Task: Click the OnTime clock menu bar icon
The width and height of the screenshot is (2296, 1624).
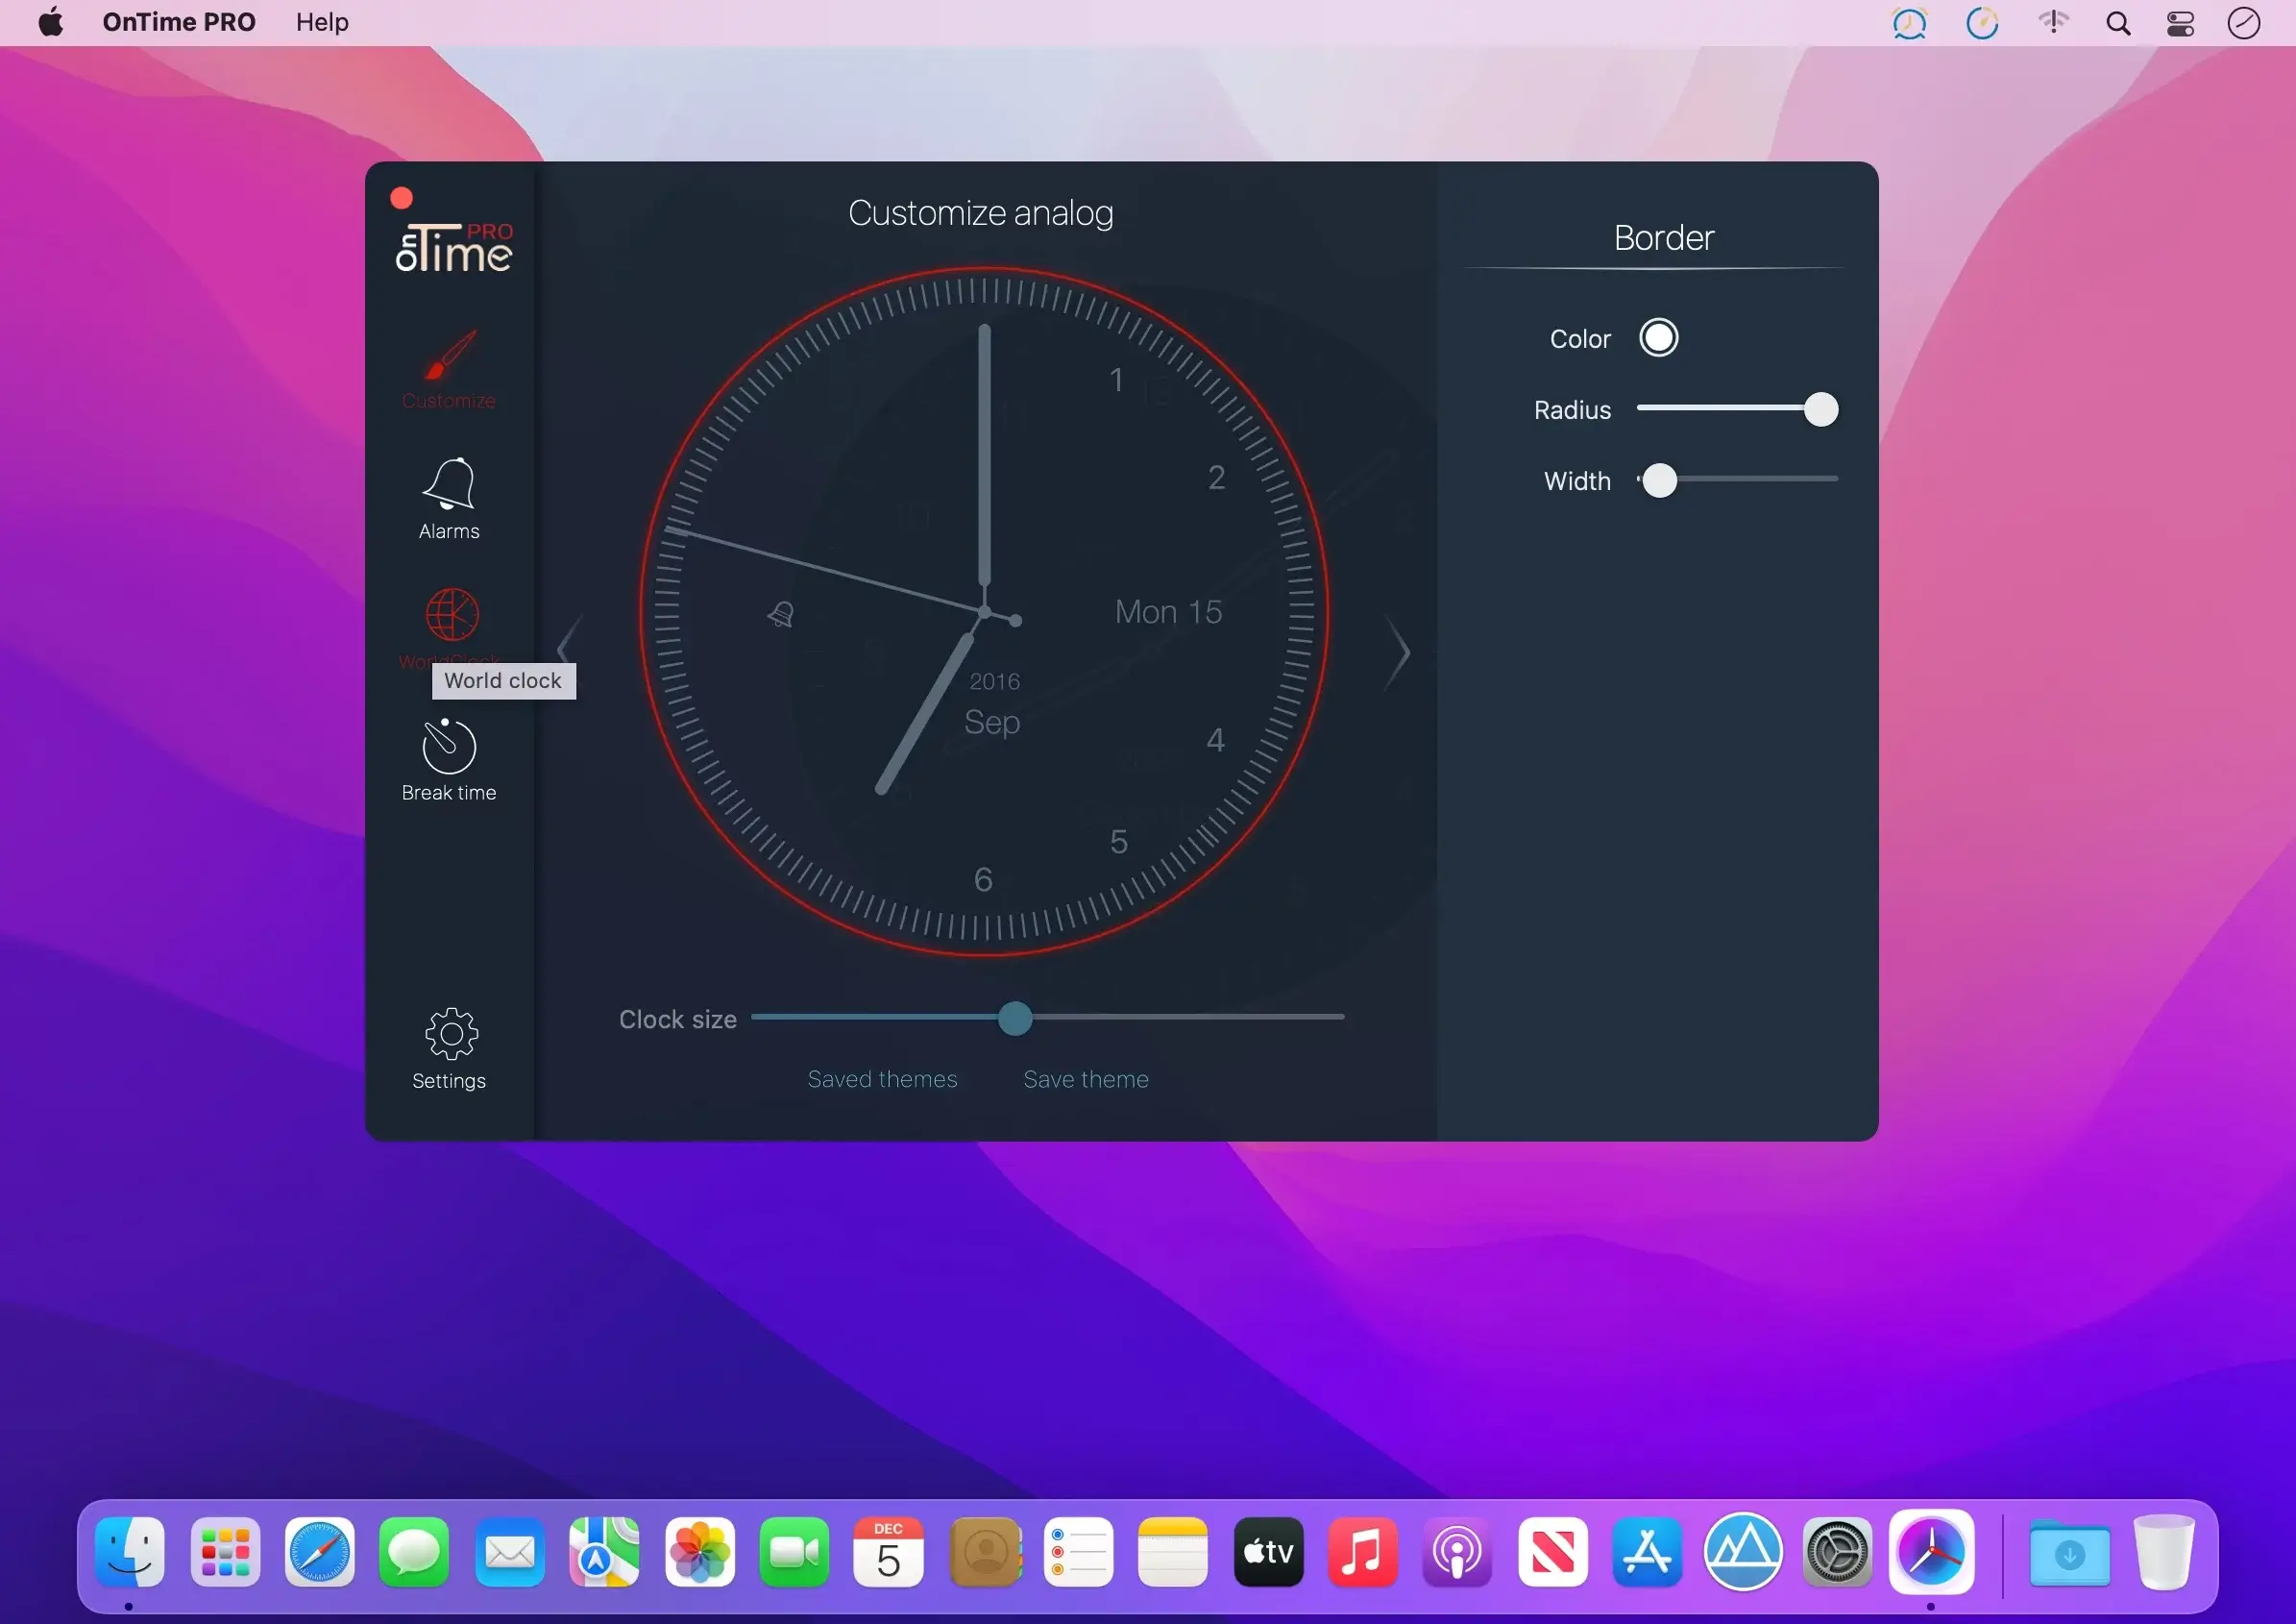Action: click(x=1909, y=23)
